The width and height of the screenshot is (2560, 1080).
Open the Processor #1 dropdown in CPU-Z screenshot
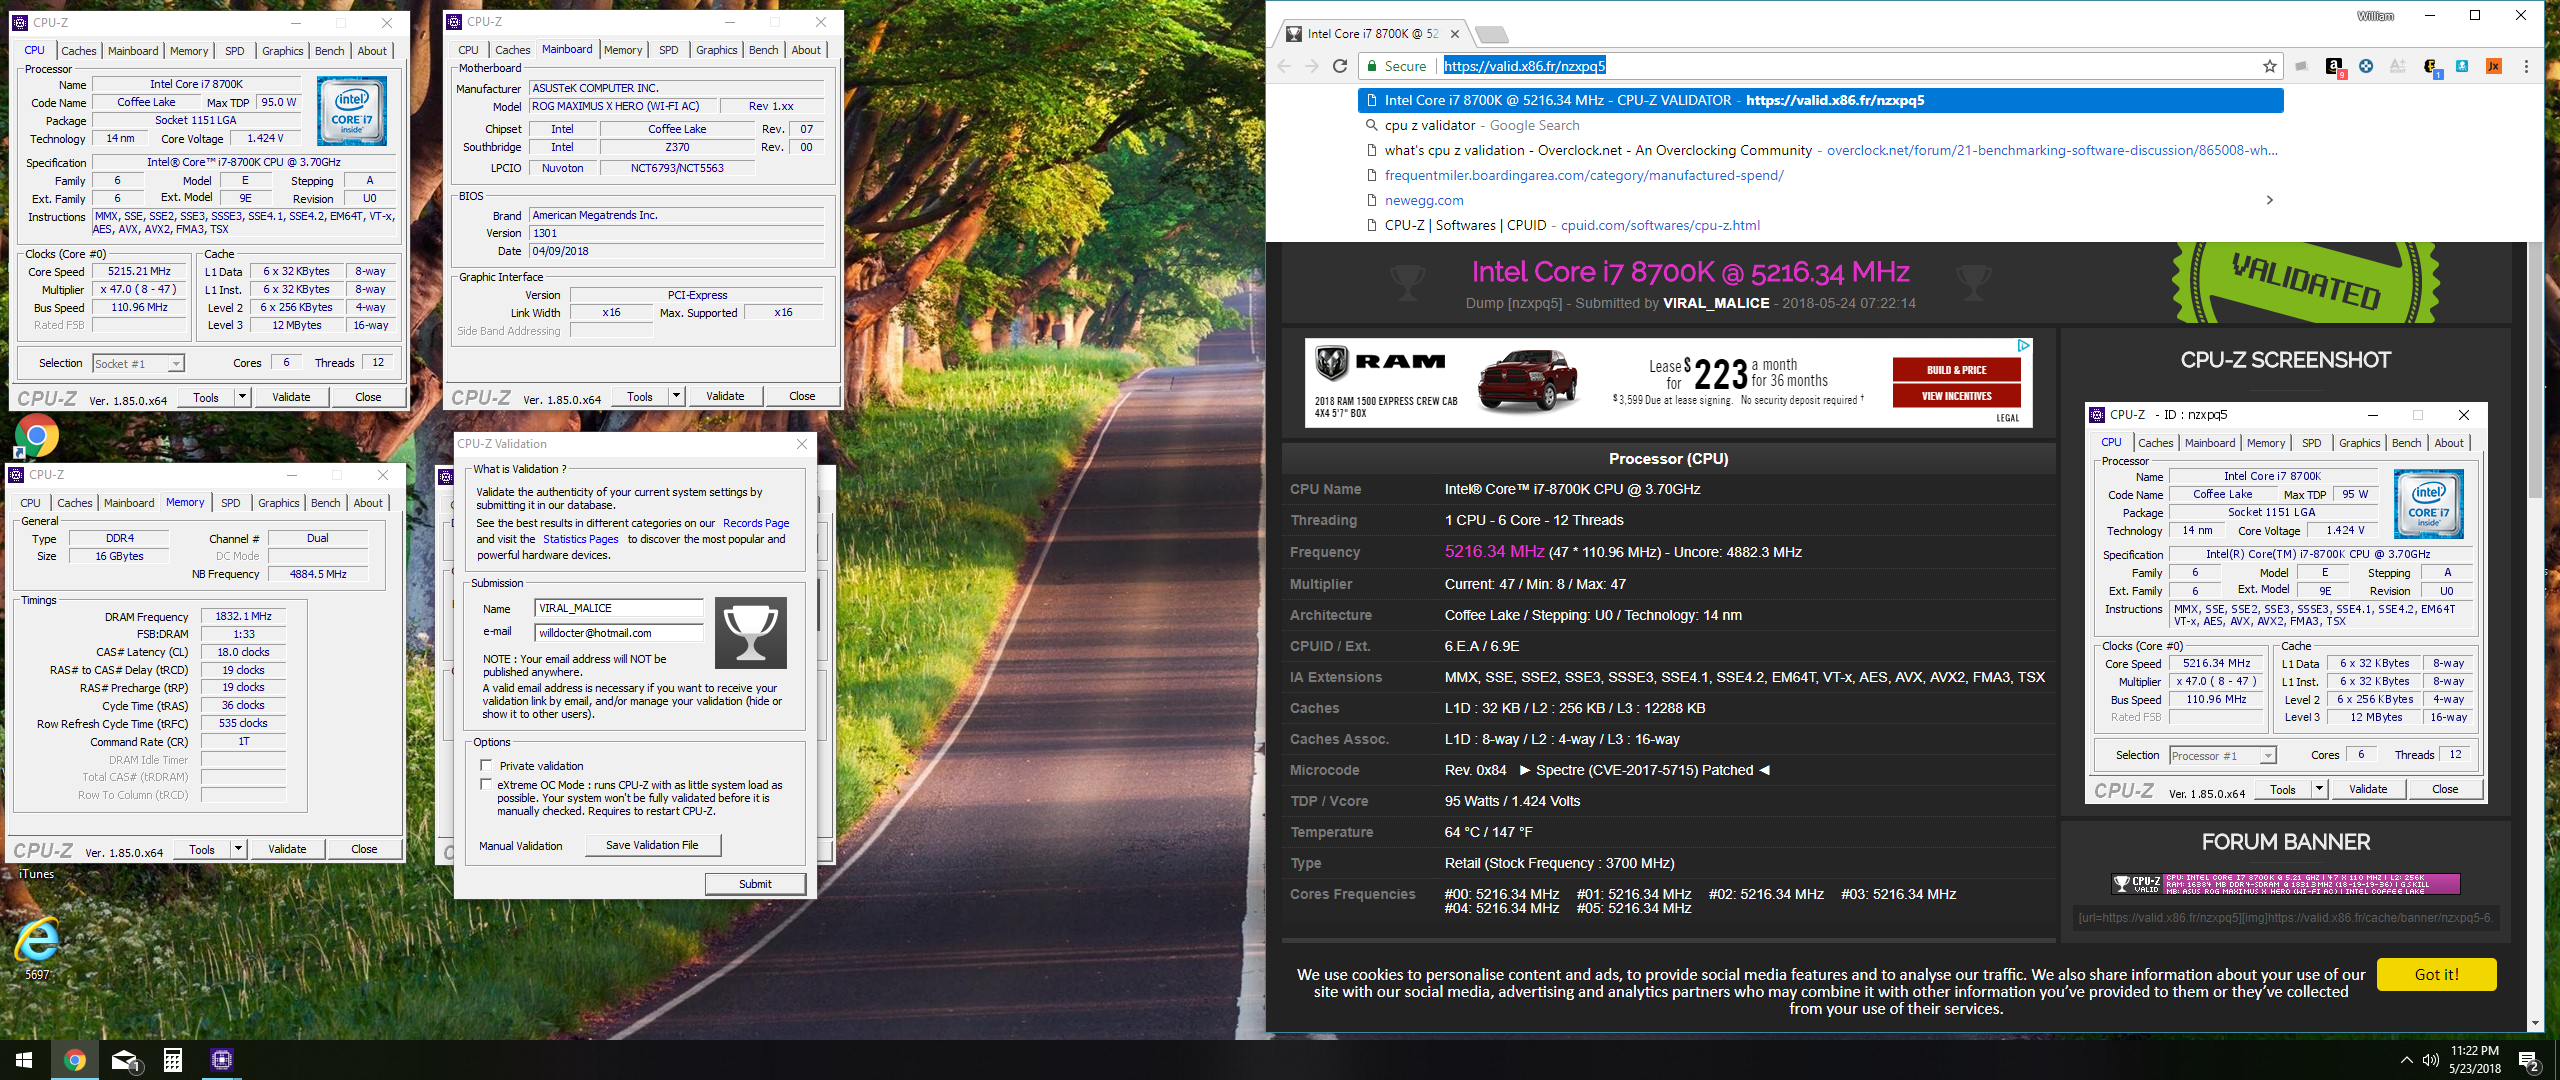[2222, 756]
